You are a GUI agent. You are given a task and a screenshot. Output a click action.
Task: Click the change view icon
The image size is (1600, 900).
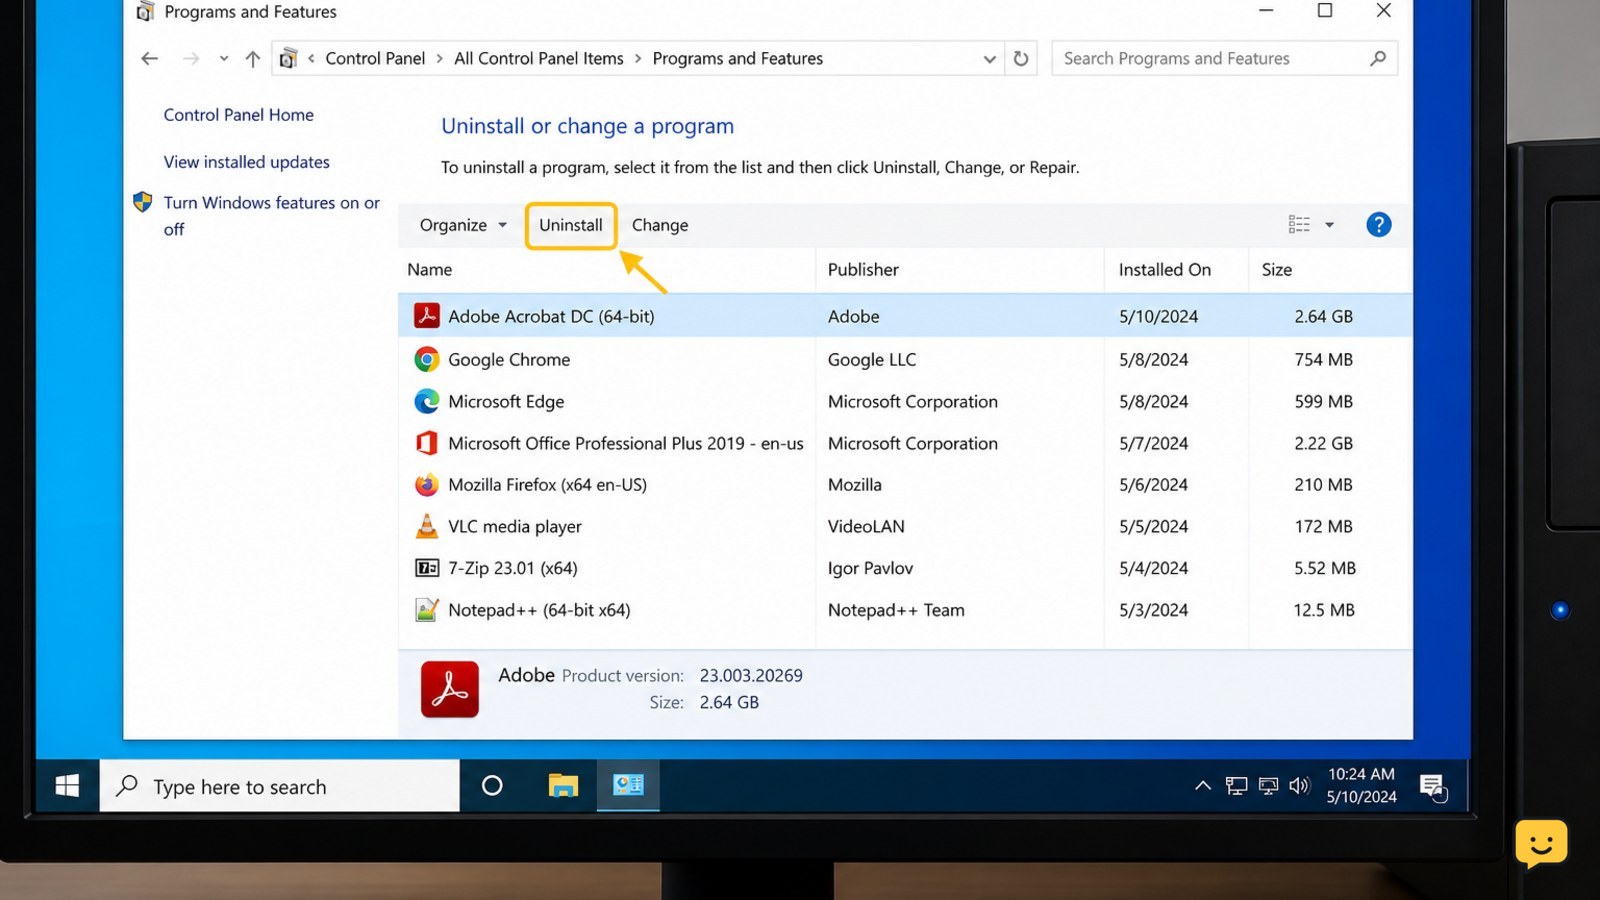1299,225
